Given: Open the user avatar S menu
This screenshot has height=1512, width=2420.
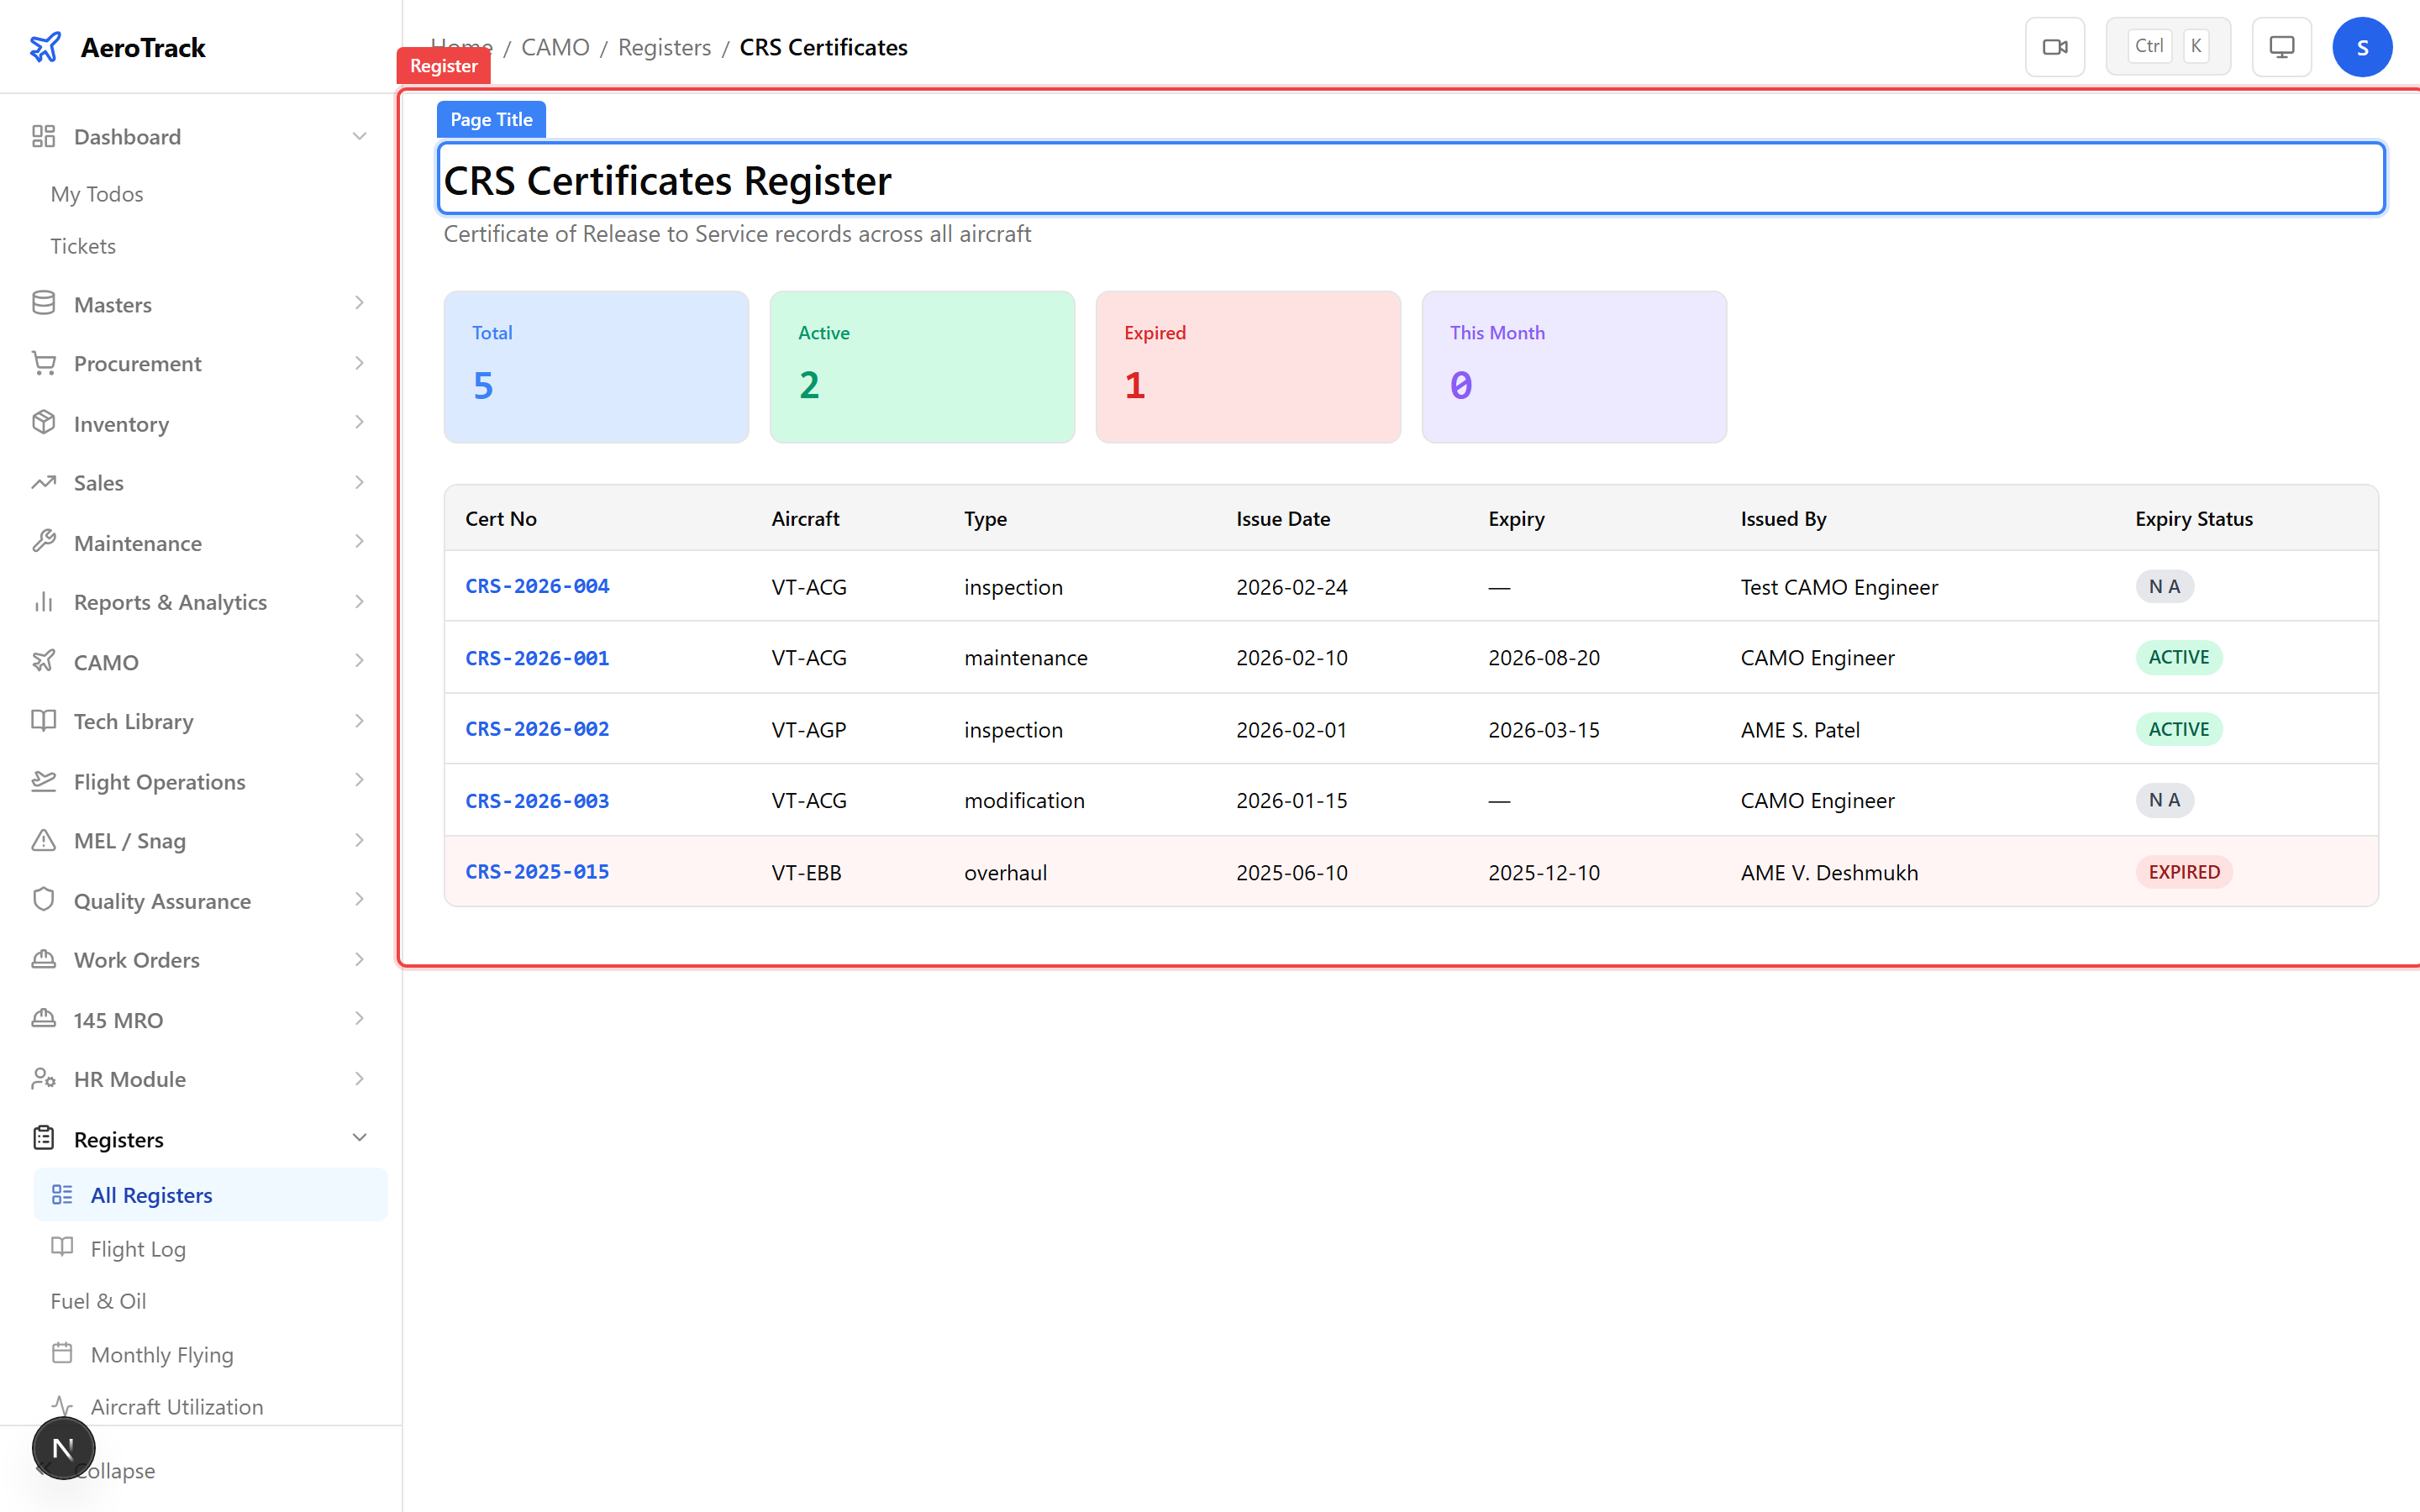Looking at the screenshot, I should click(x=2361, y=47).
